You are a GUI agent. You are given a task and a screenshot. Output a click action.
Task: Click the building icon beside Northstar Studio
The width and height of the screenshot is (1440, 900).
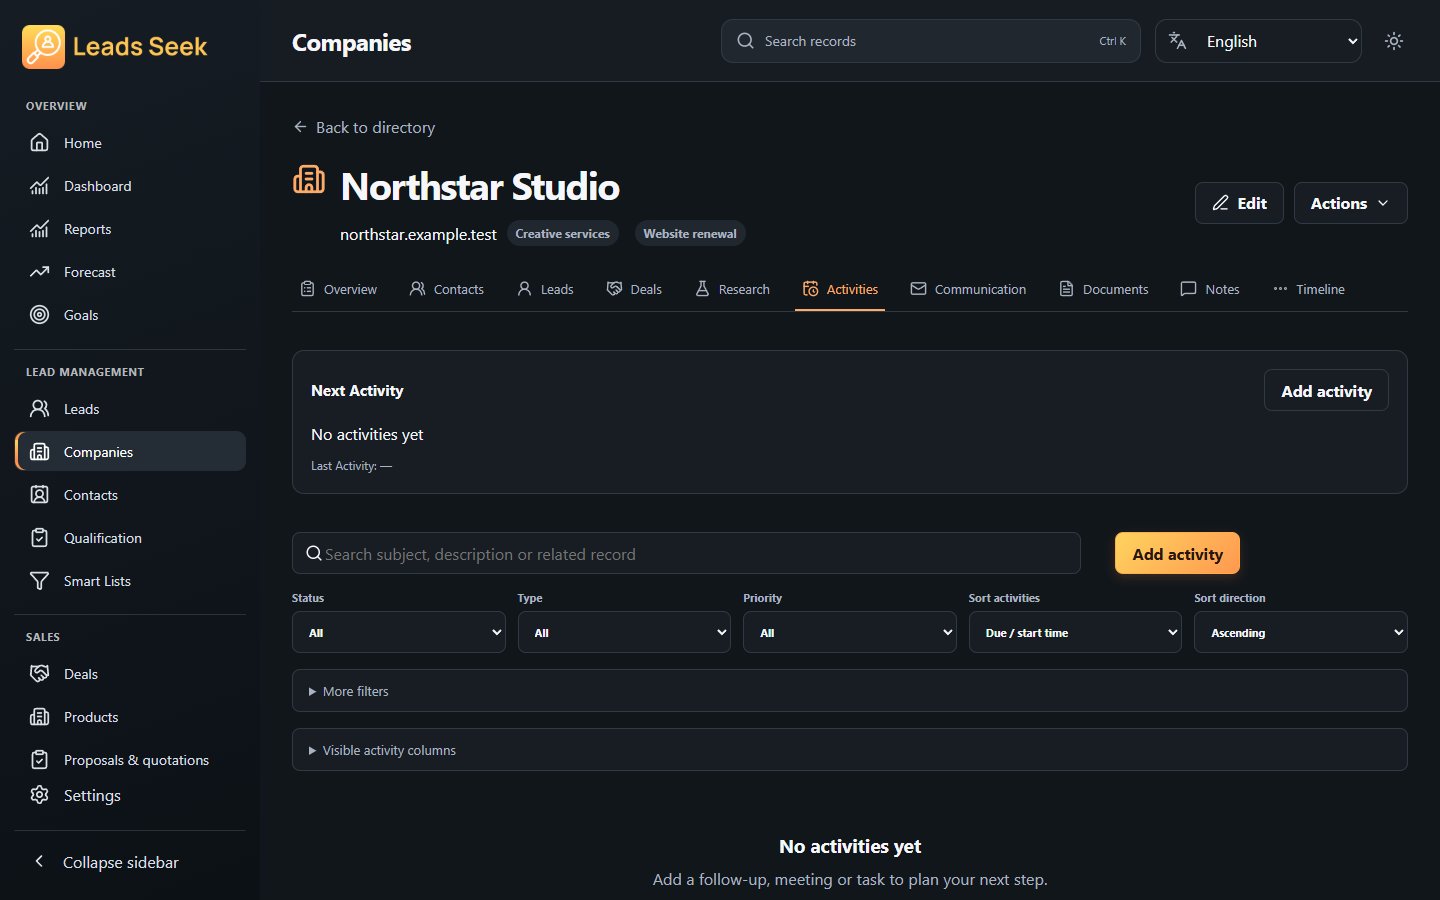click(309, 180)
